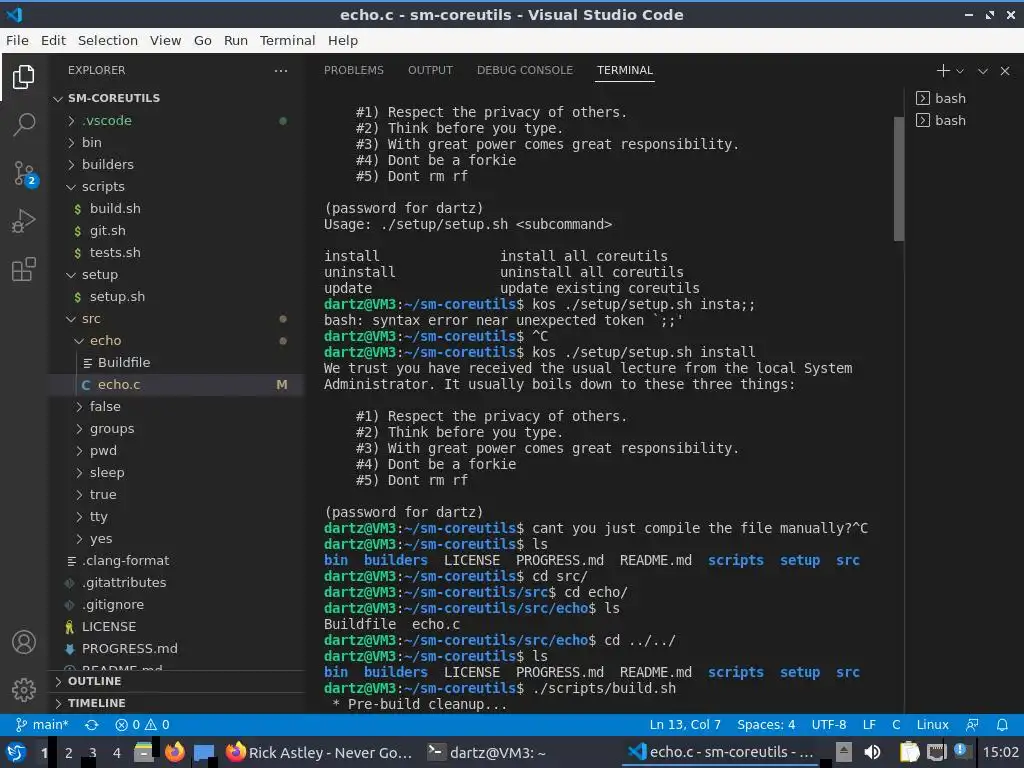Viewport: 1024px width, 768px height.
Task: Select the first bash terminal instance
Action: [941, 99]
